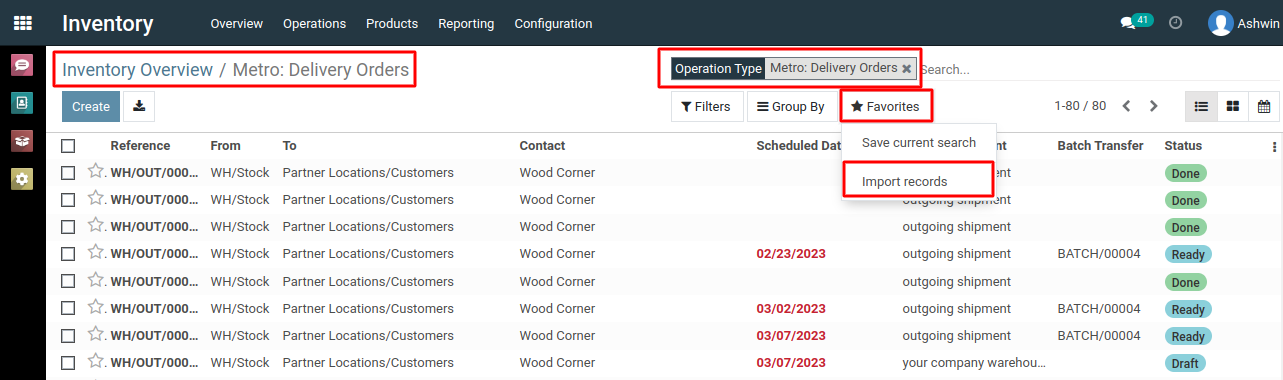Open the activities clock icon
Image resolution: width=1283 pixels, height=380 pixels.
[1176, 22]
